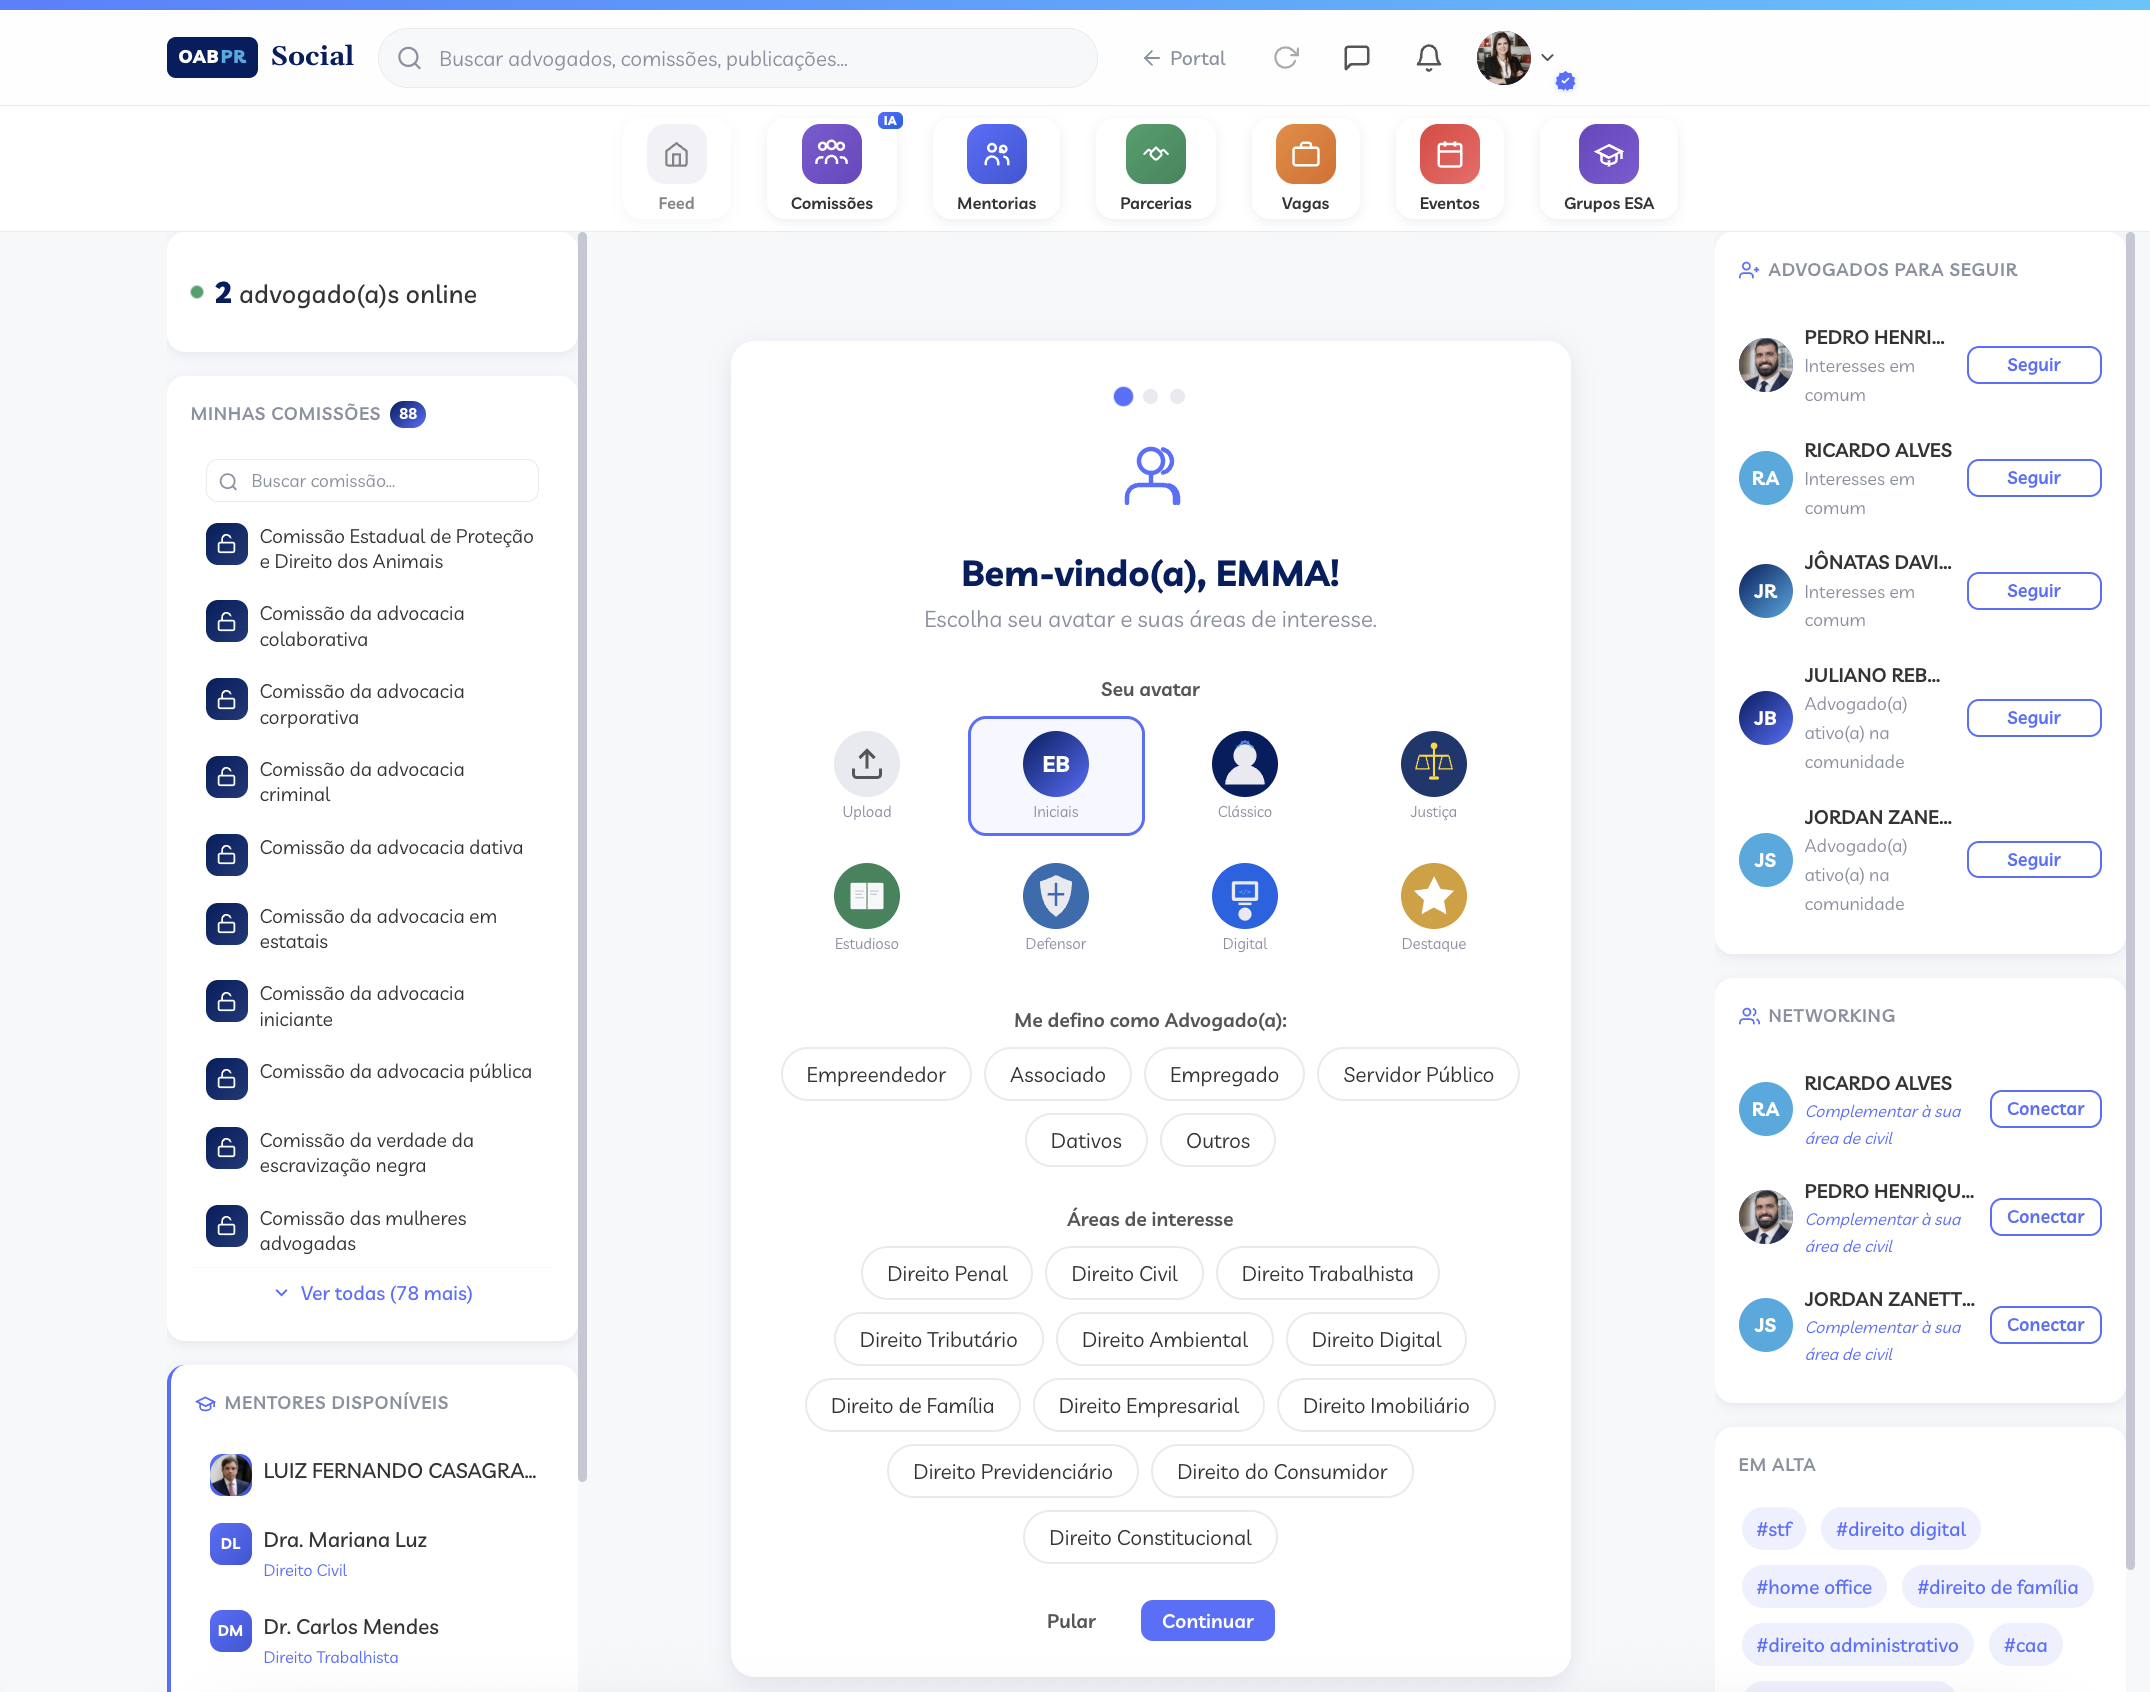
Task: Select the Justiça avatar option
Action: pos(1433,764)
